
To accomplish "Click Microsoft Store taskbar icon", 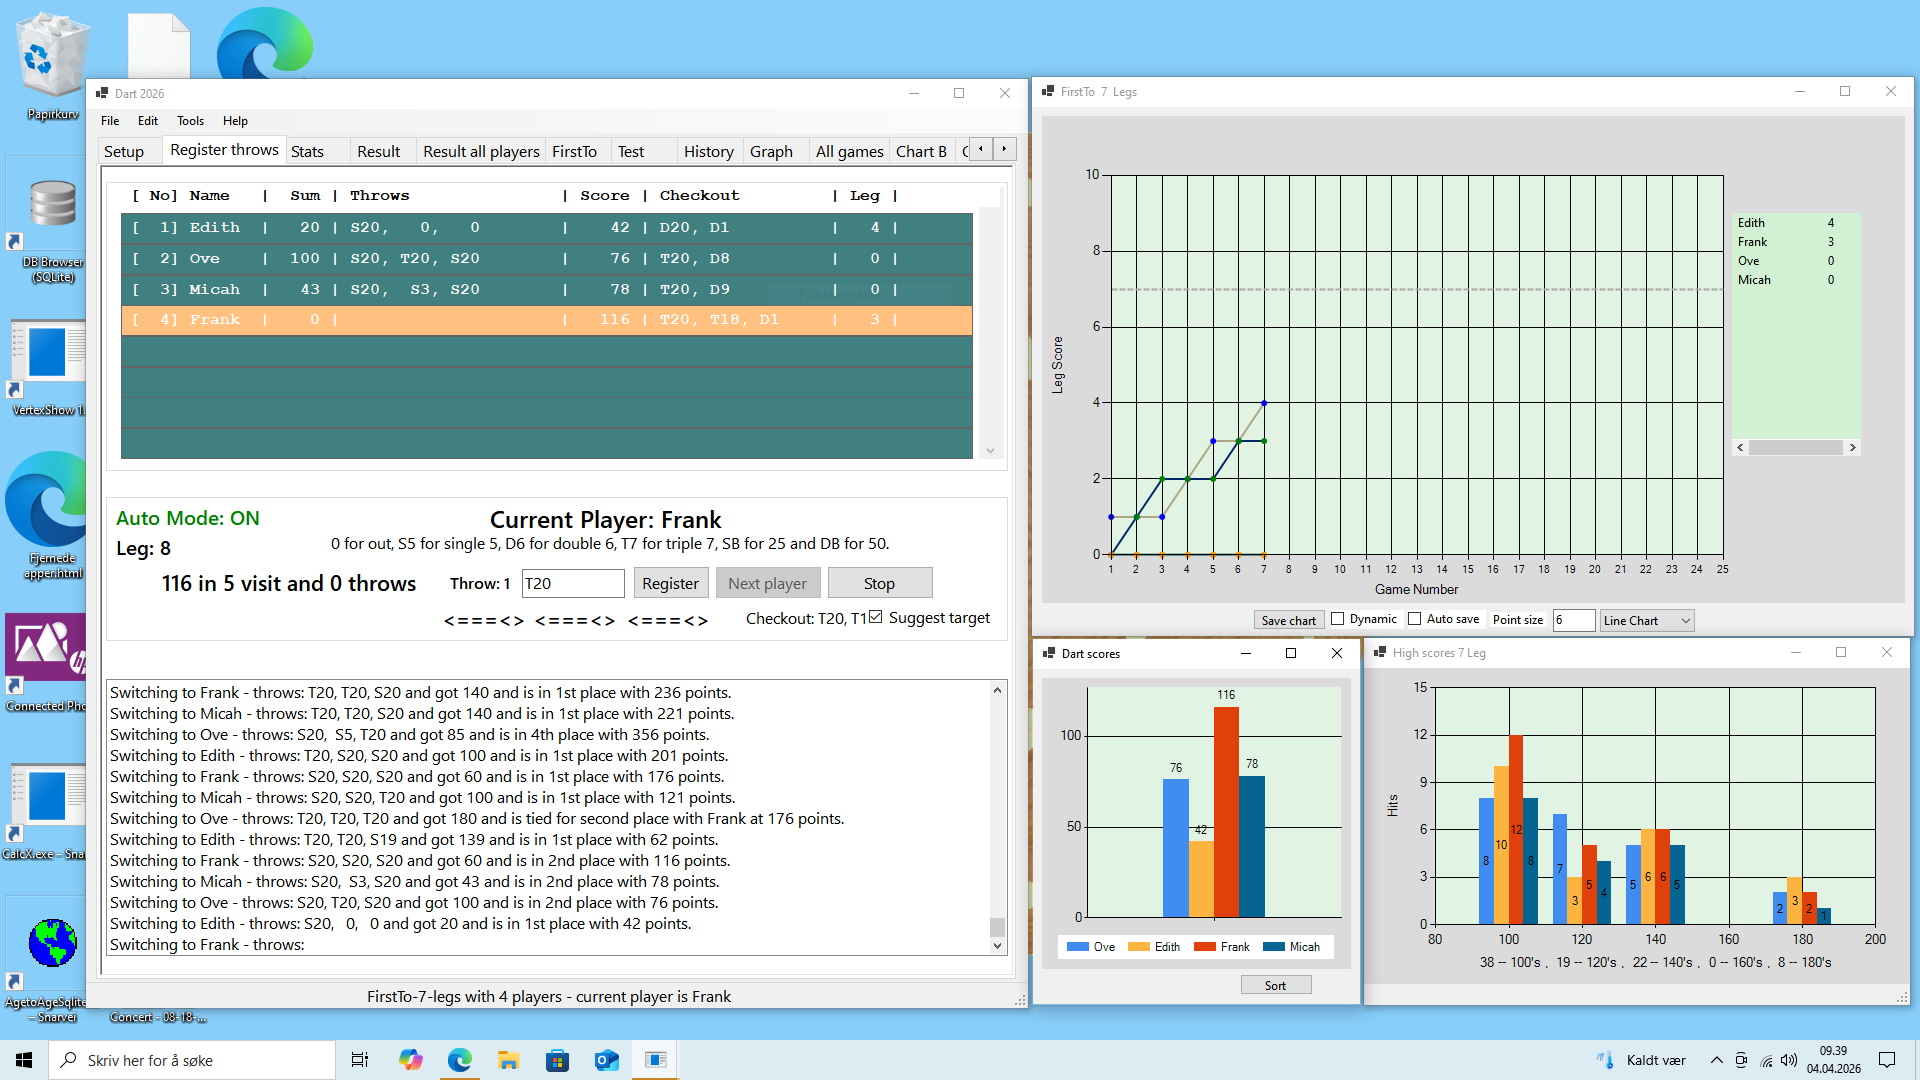I will click(557, 1060).
